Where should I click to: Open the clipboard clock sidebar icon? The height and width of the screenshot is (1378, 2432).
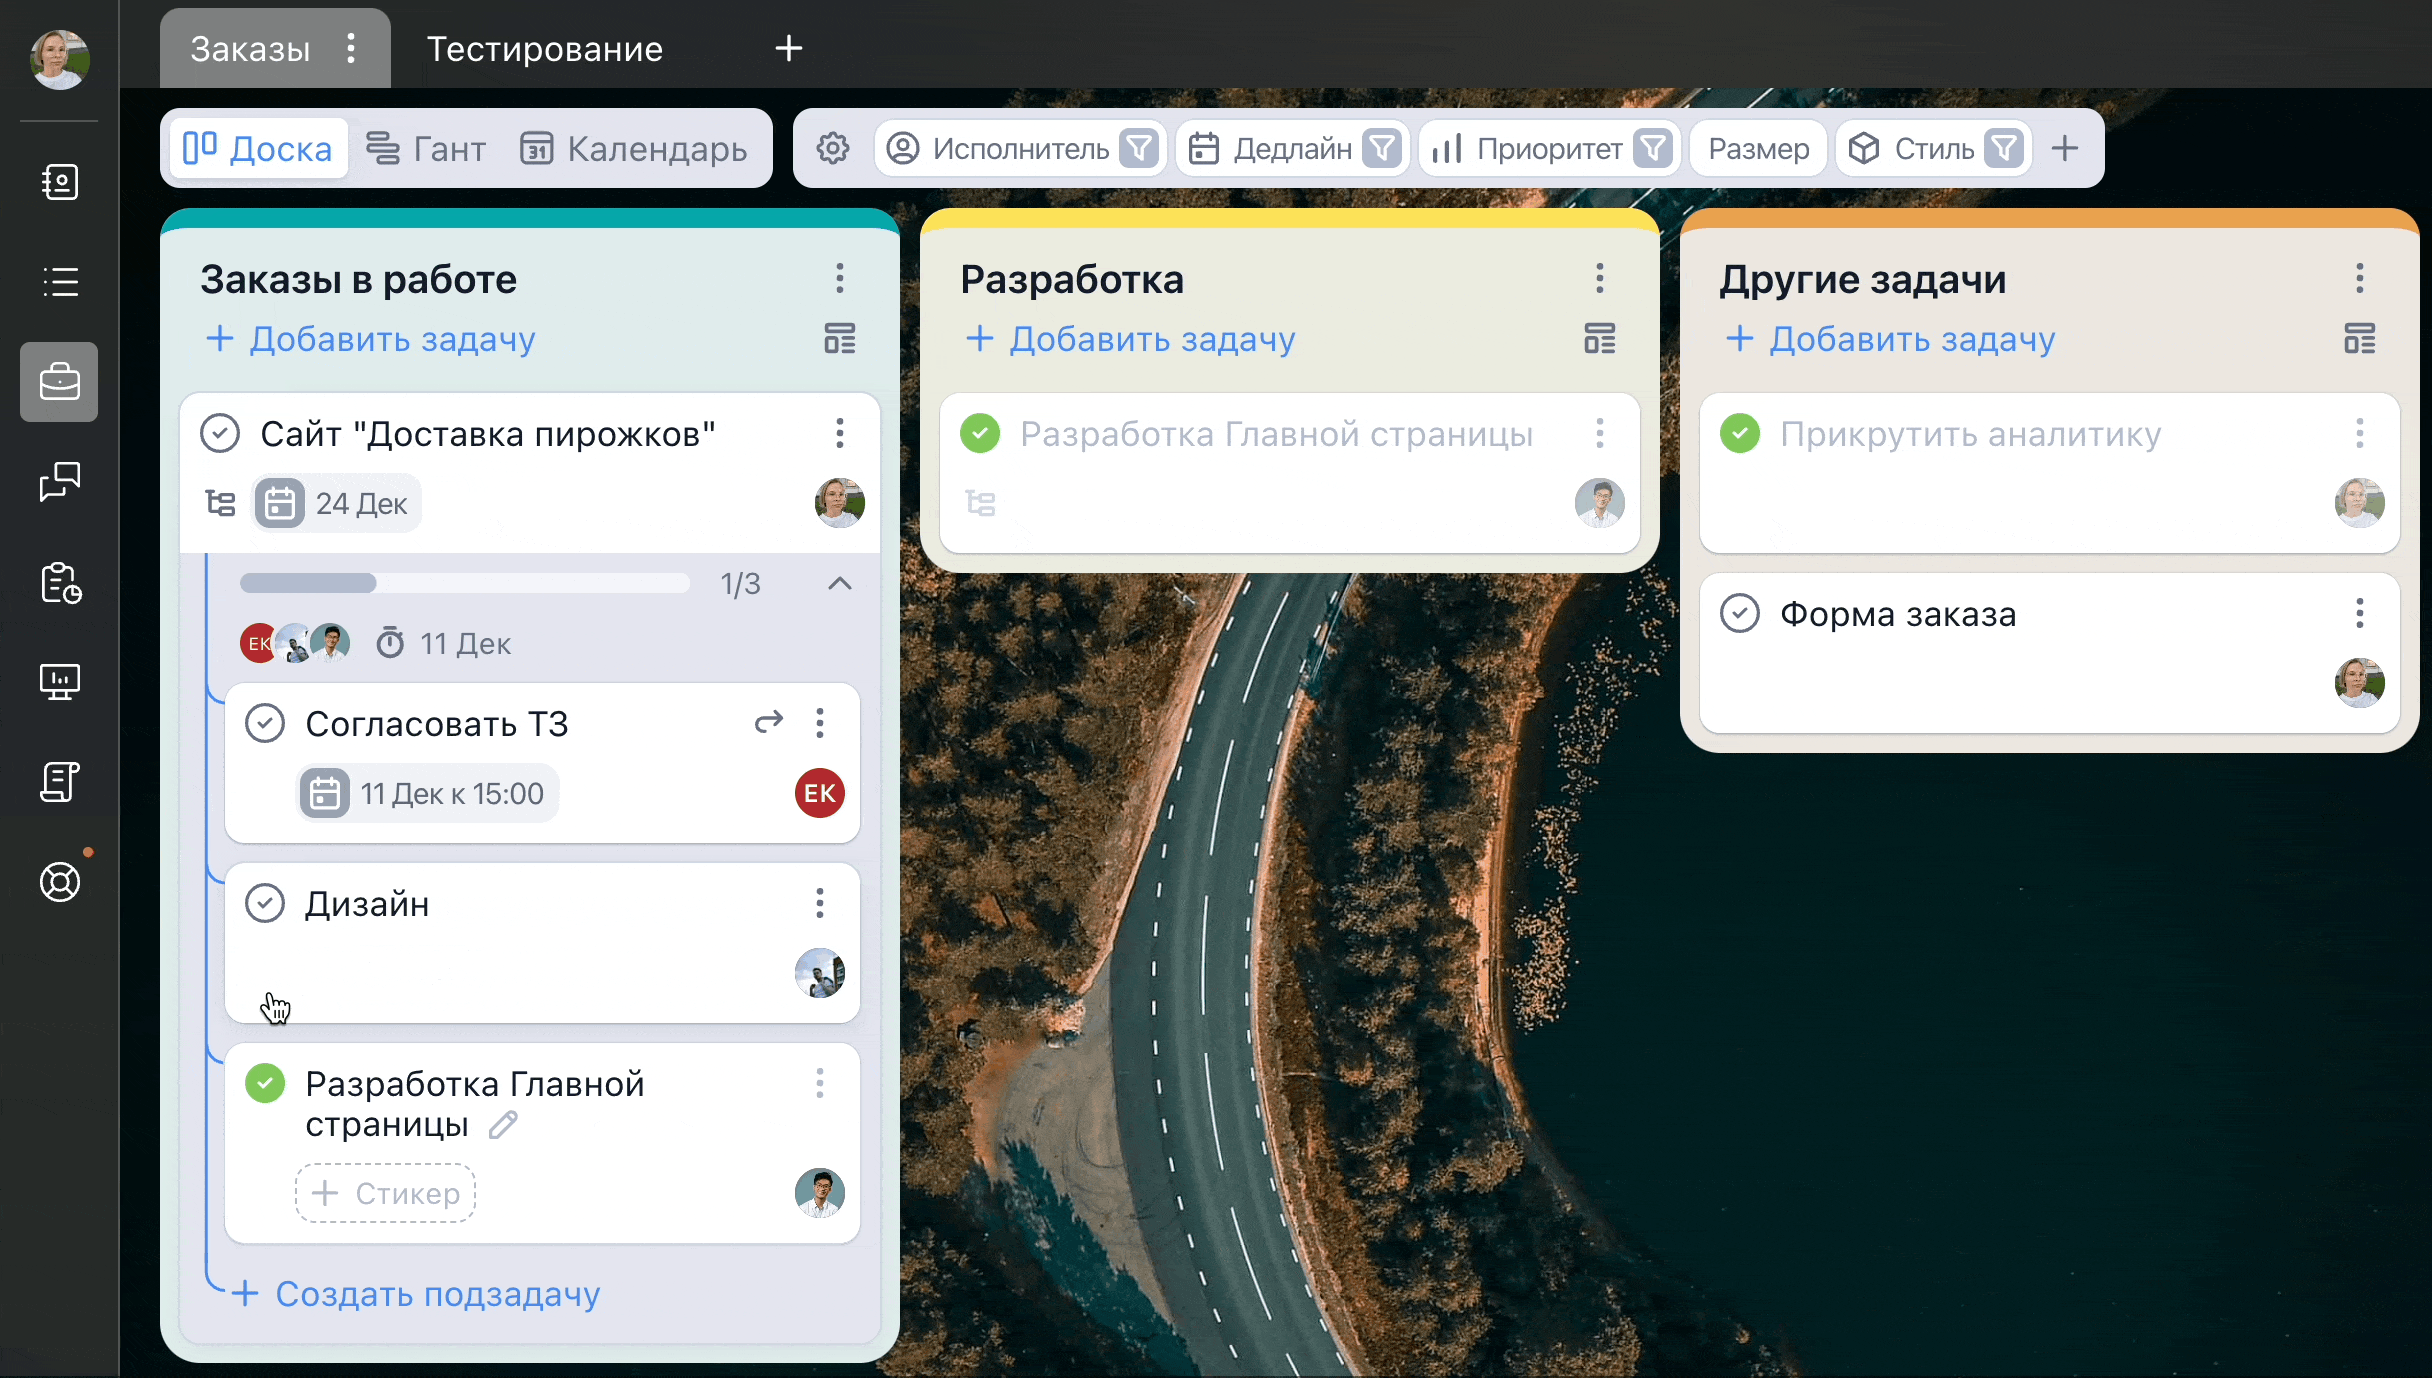tap(60, 582)
